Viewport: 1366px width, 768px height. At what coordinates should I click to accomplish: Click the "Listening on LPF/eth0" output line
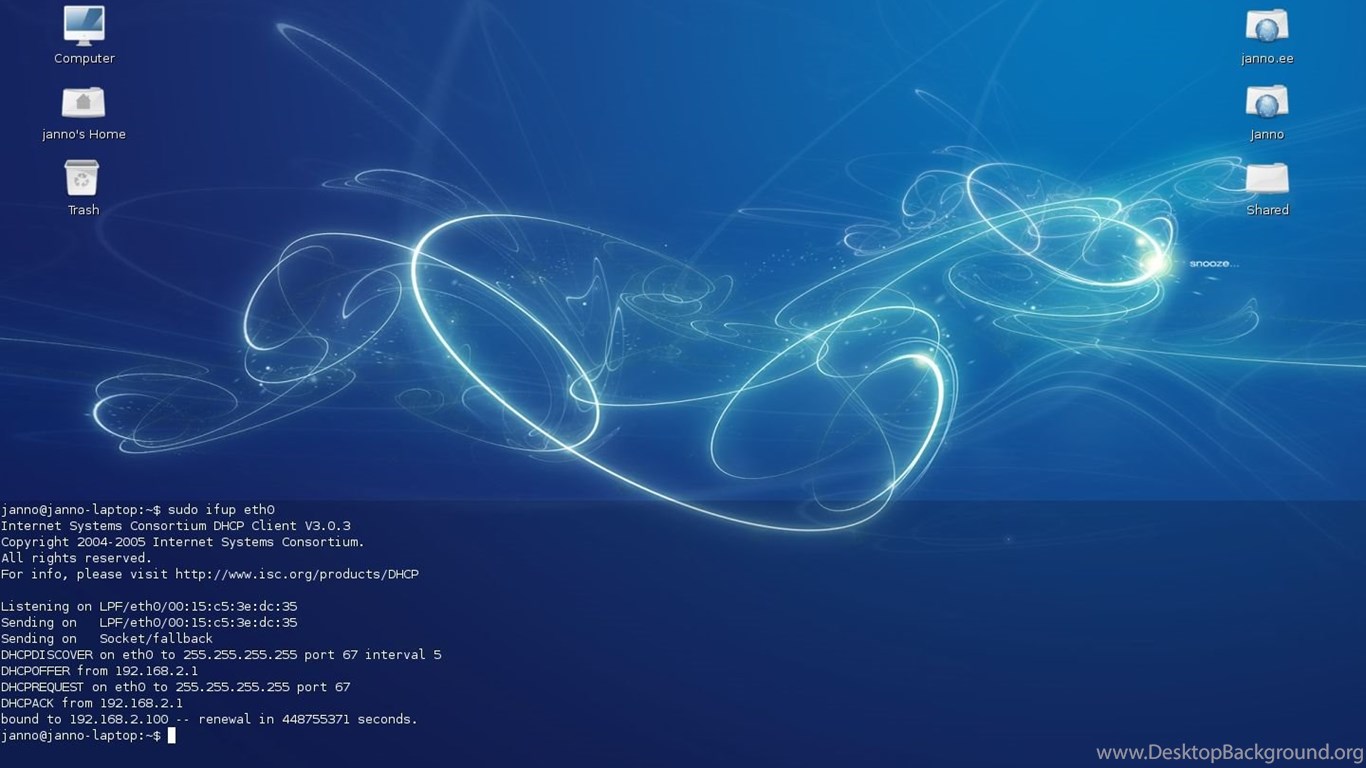(149, 606)
